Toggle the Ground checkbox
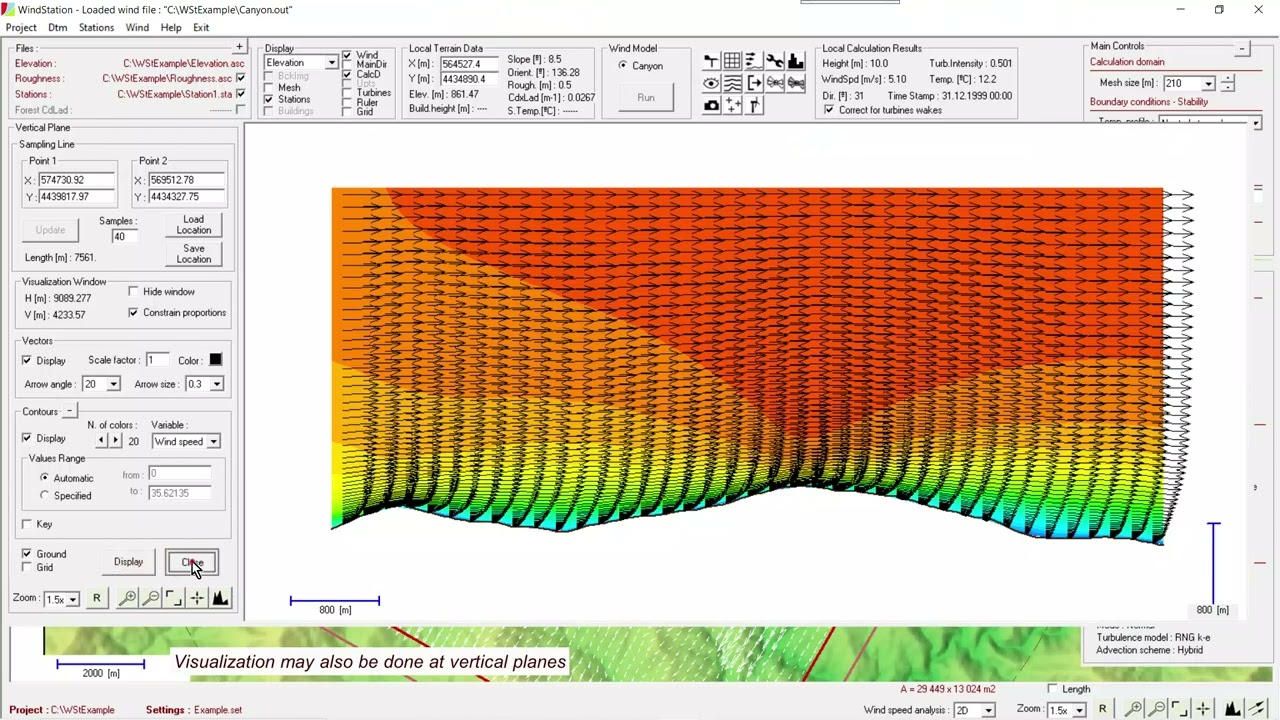Screen dimensions: 1280x720 tap(27, 553)
